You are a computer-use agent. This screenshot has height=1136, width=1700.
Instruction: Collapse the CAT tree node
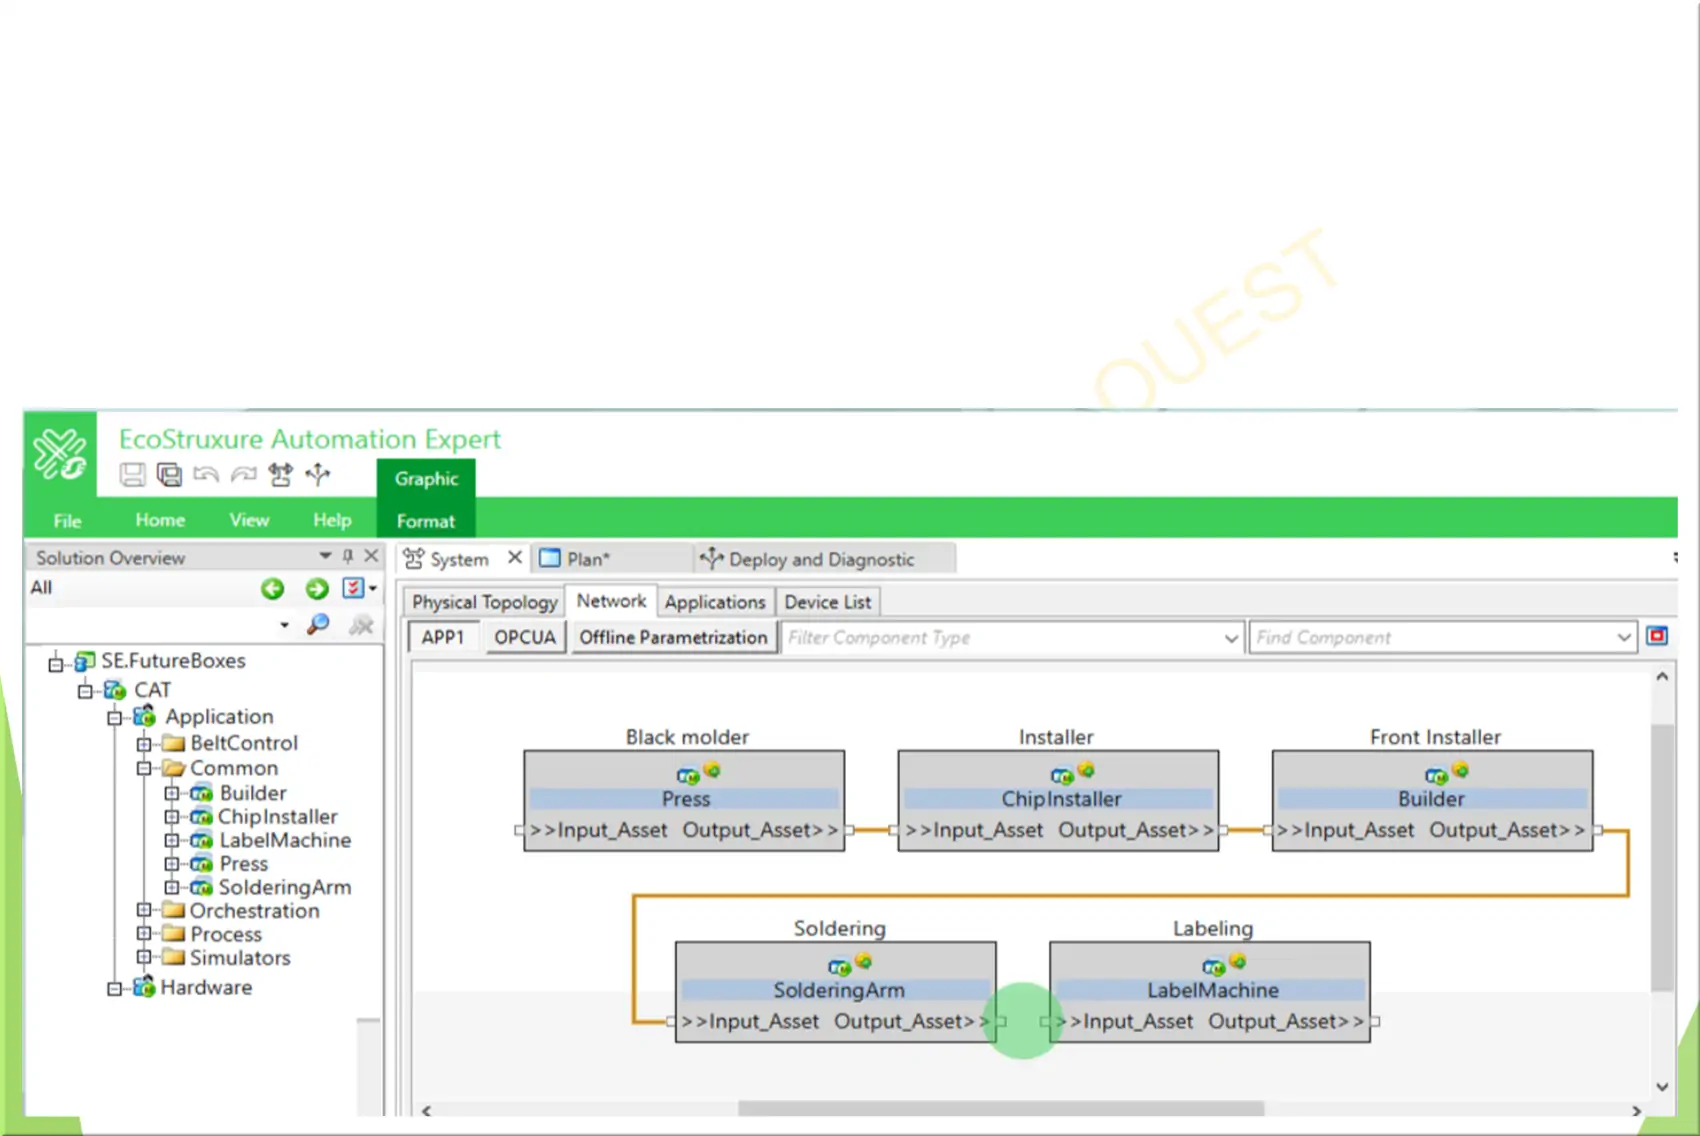click(86, 691)
